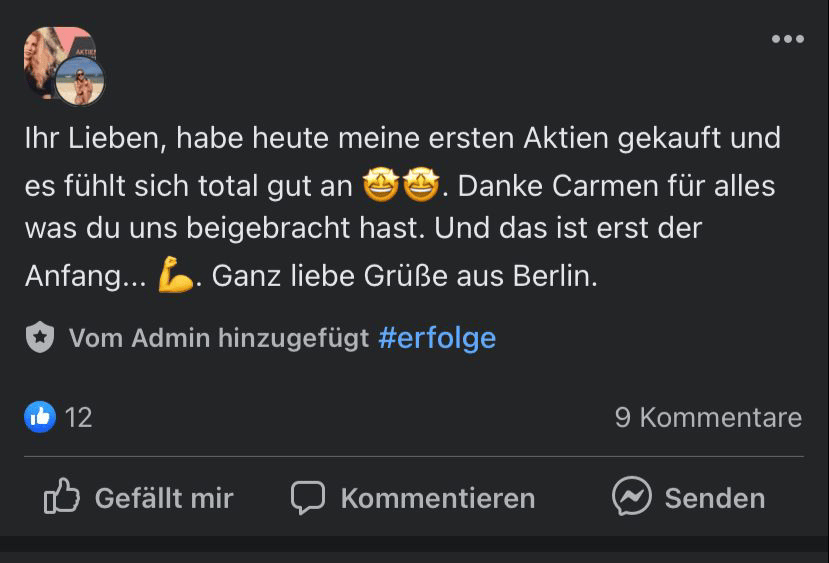Click the Messenger send icon

632,497
